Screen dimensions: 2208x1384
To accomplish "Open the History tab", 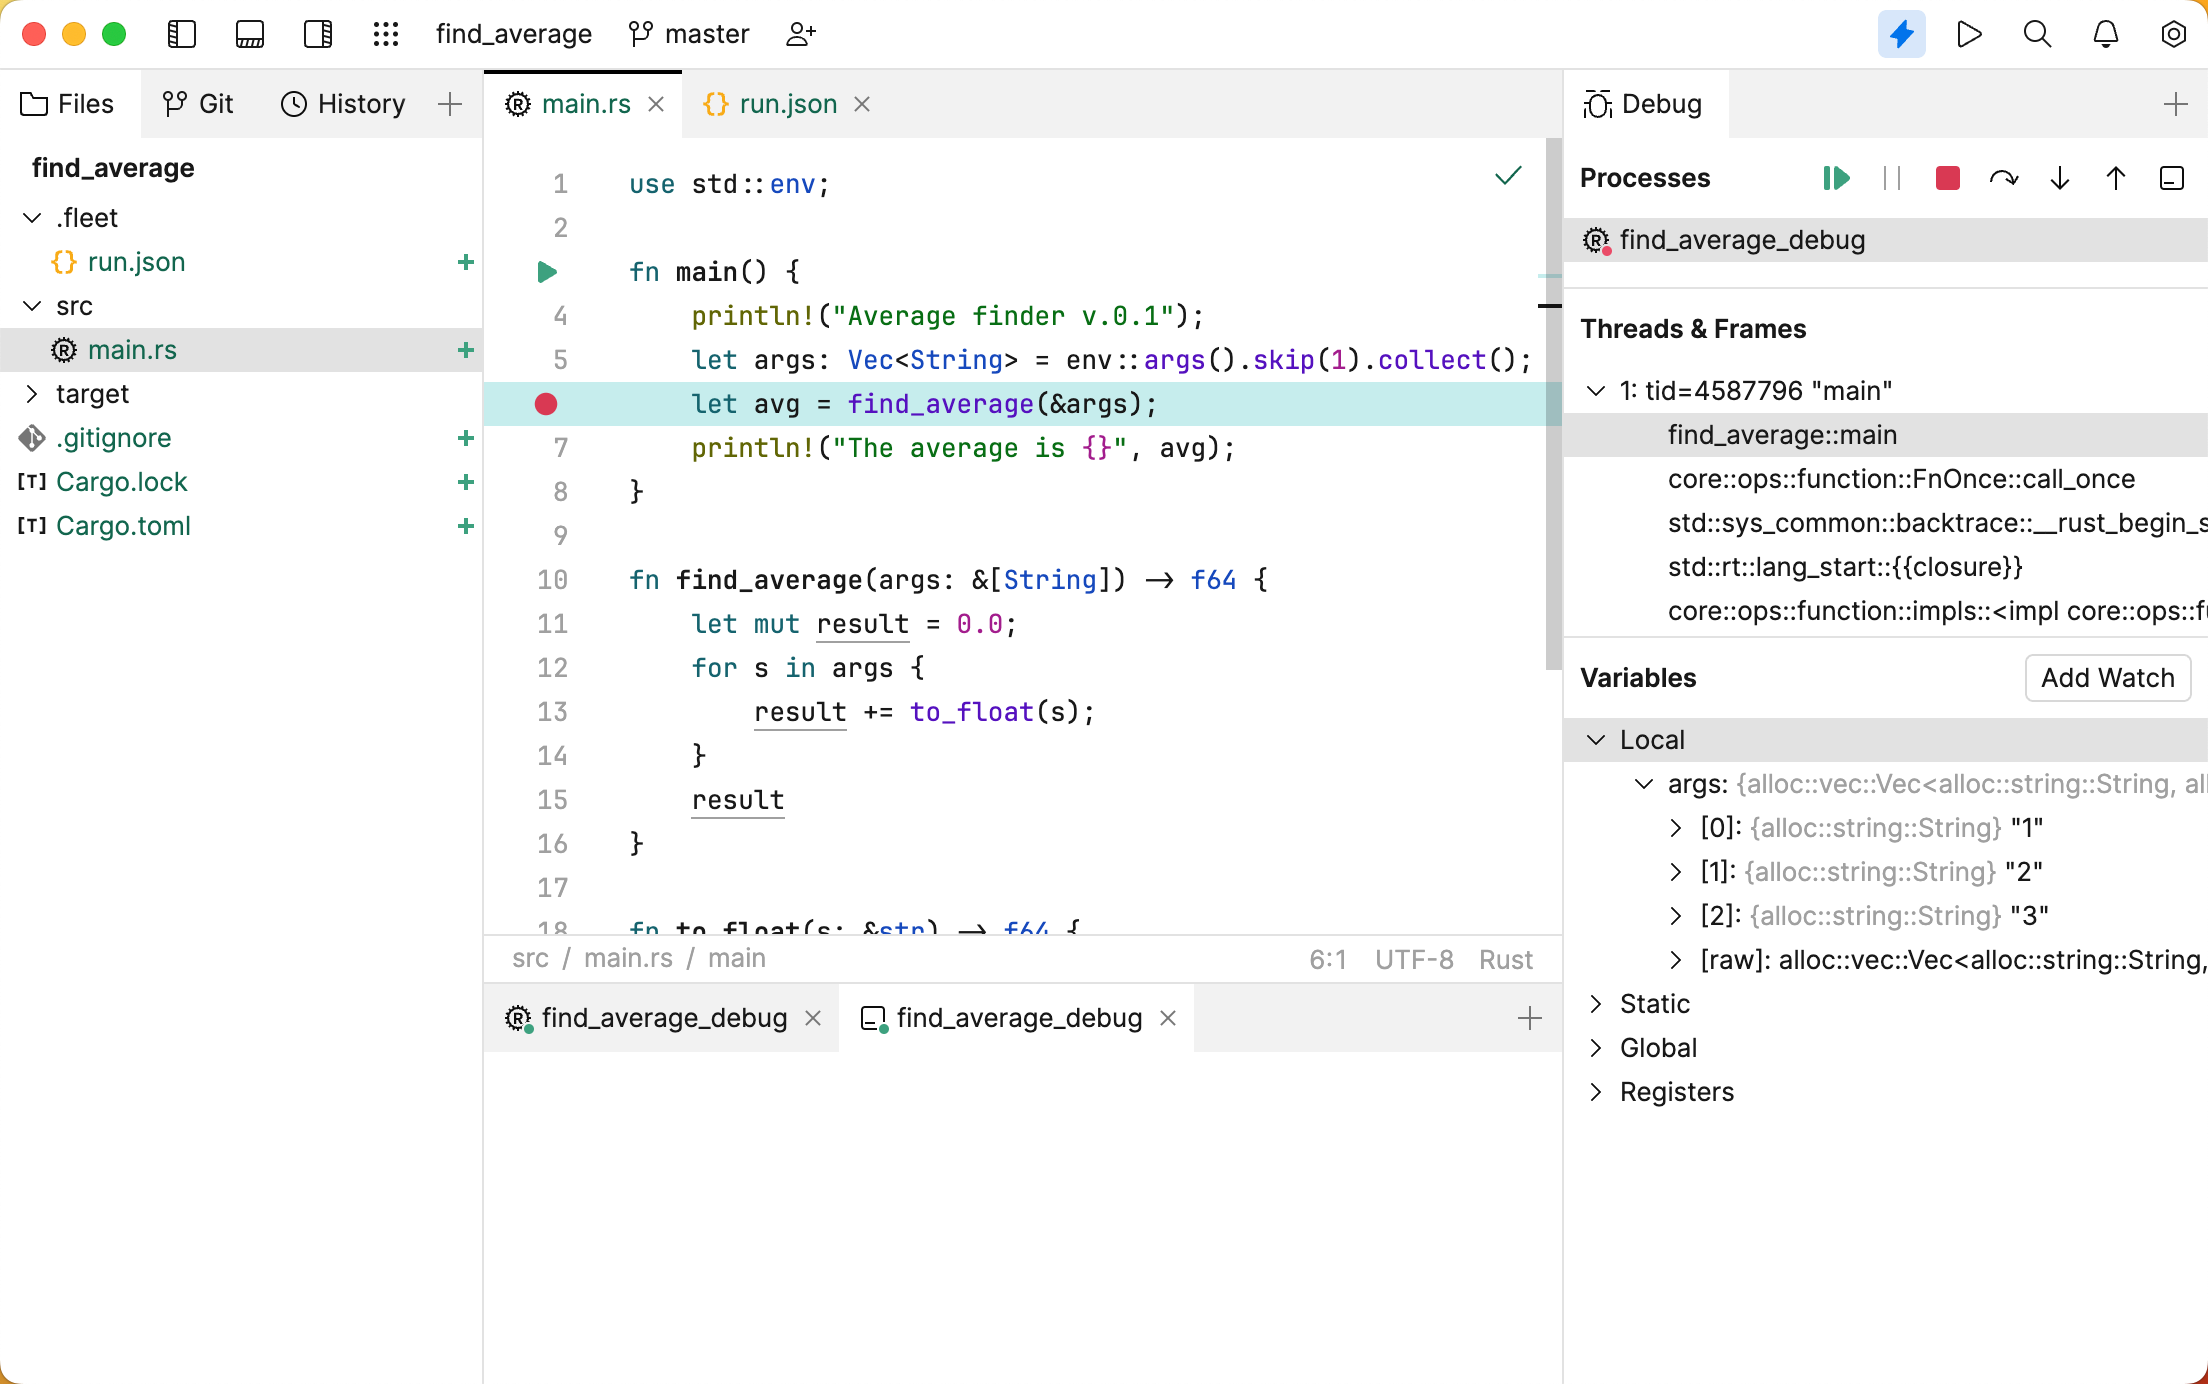I will coord(343,103).
